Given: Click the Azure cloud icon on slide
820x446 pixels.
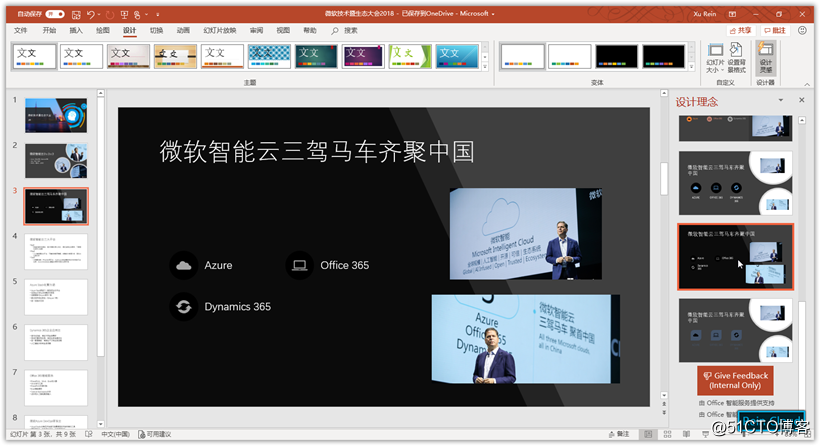Looking at the screenshot, I should [x=184, y=265].
